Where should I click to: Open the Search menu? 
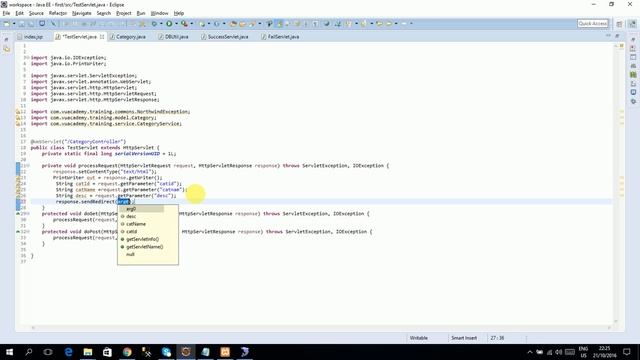(104, 13)
